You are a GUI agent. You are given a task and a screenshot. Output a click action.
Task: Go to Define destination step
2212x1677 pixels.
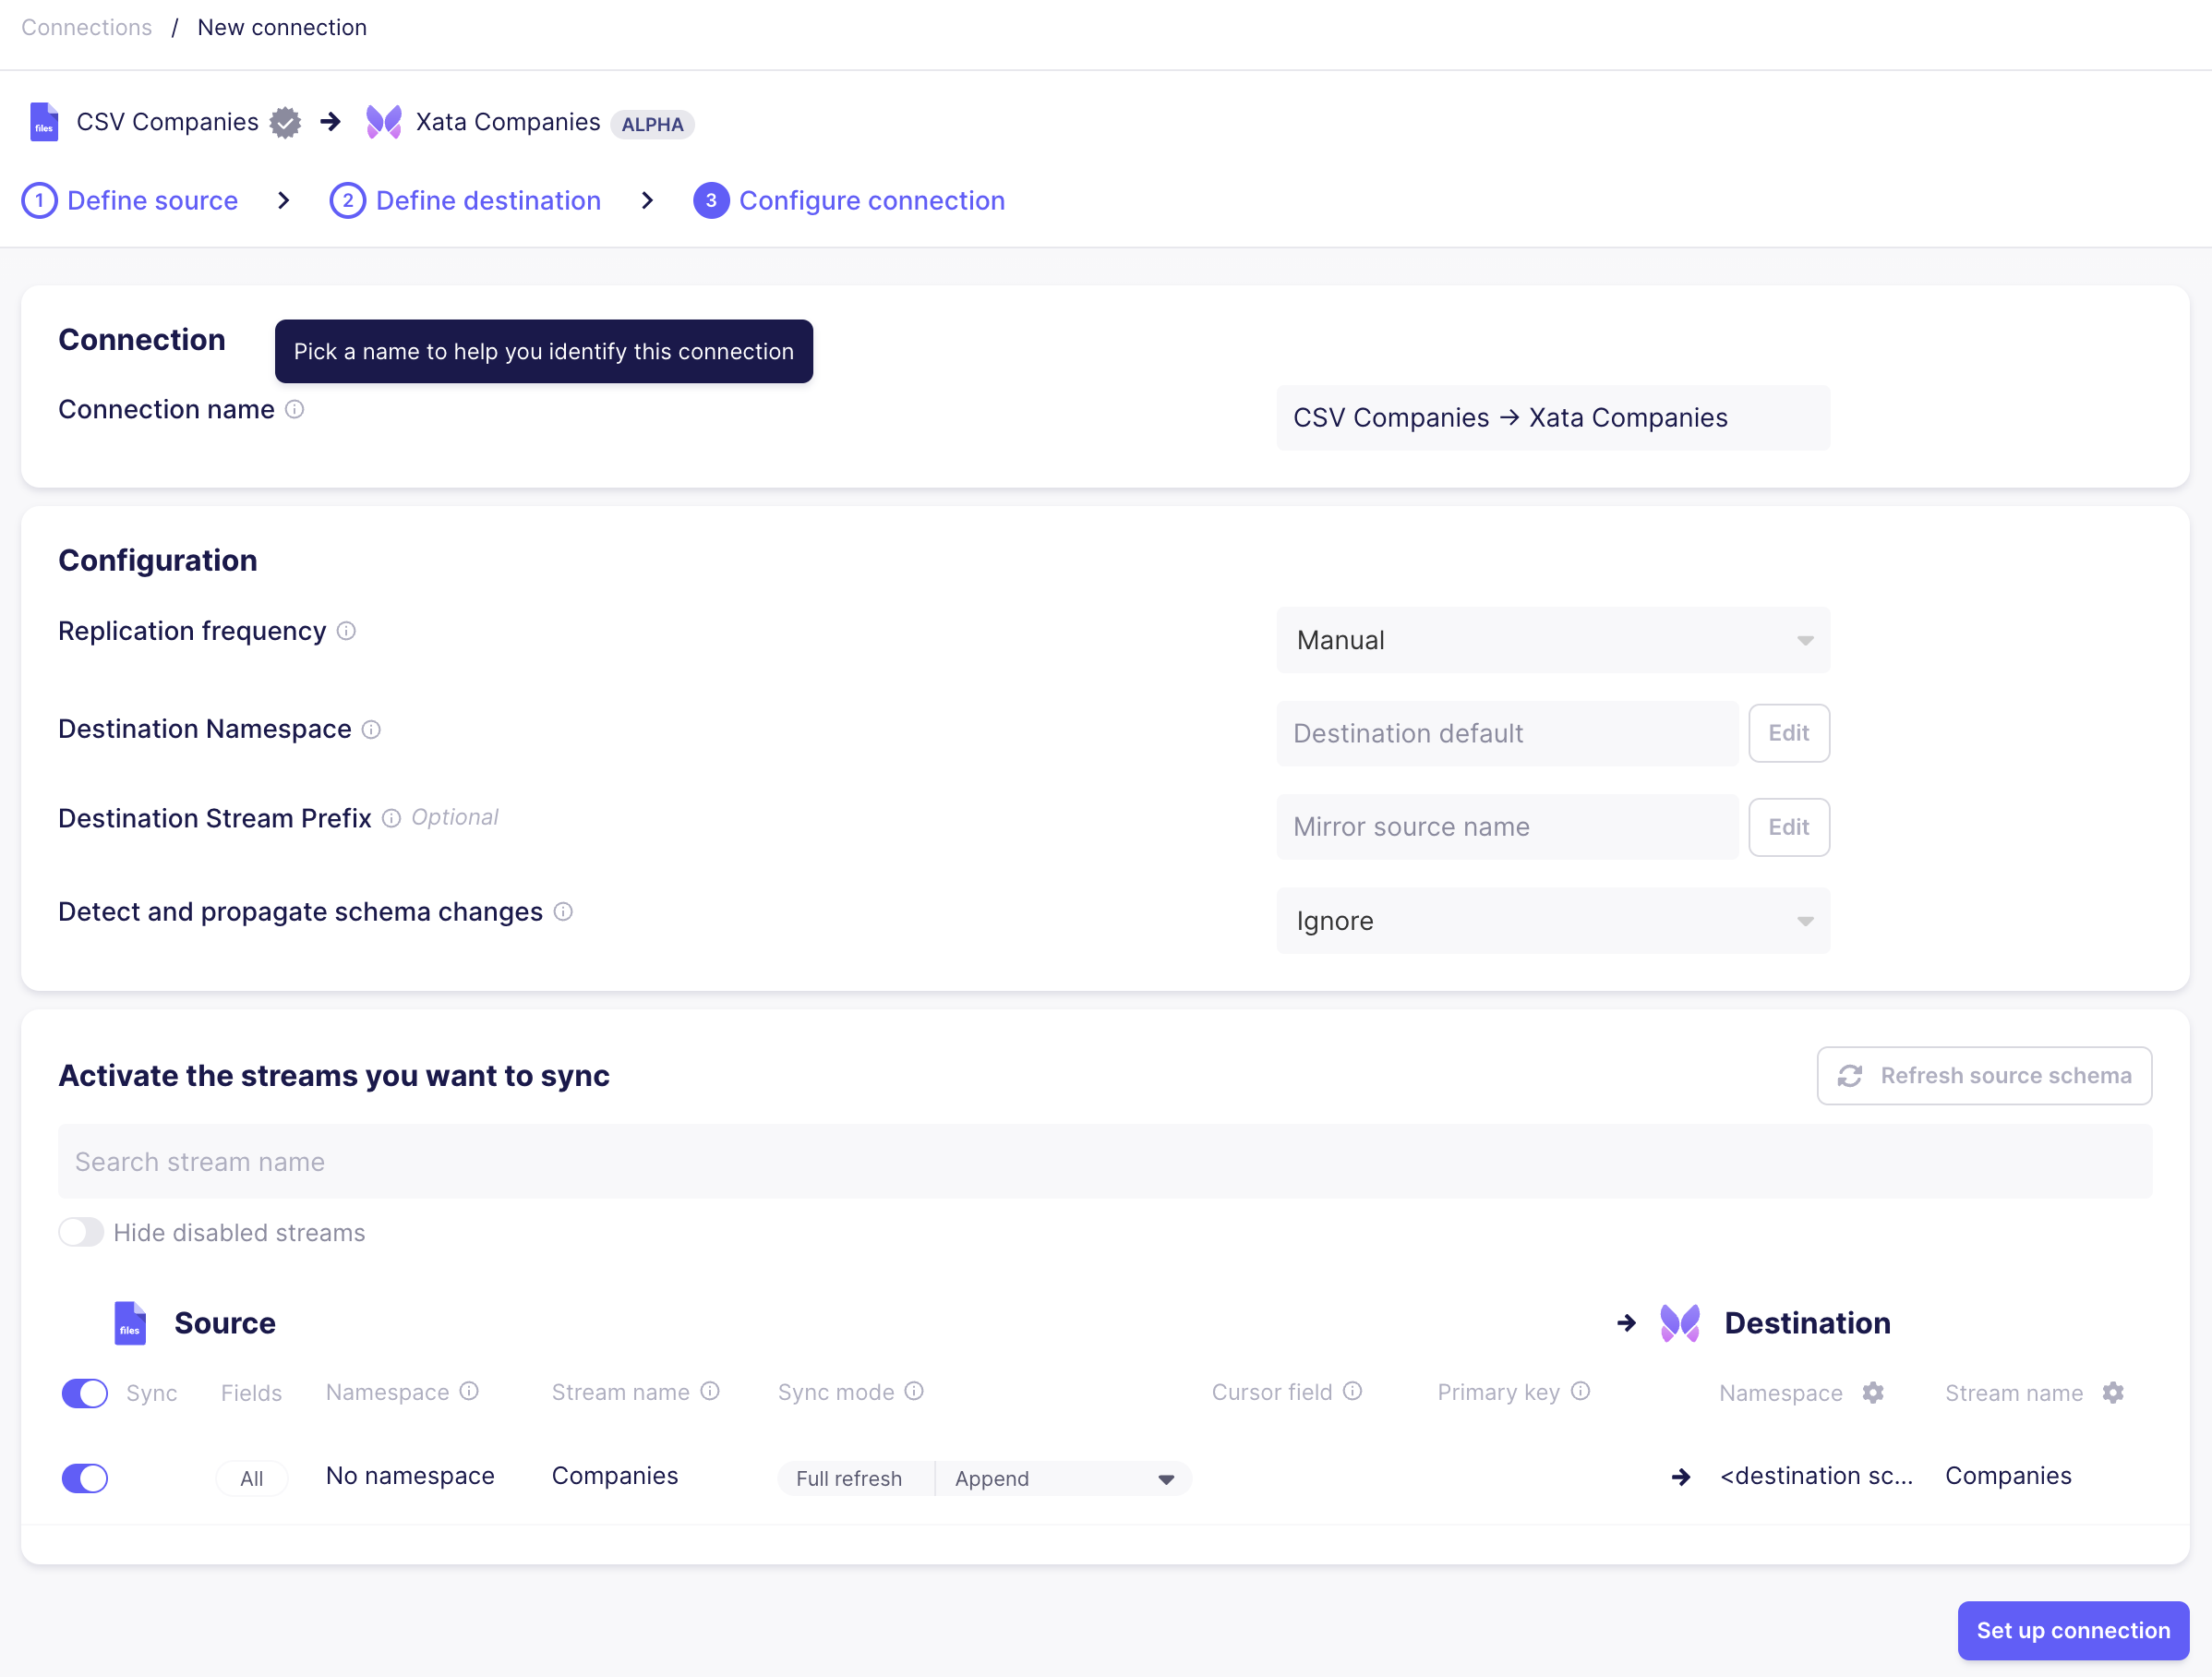tap(465, 201)
